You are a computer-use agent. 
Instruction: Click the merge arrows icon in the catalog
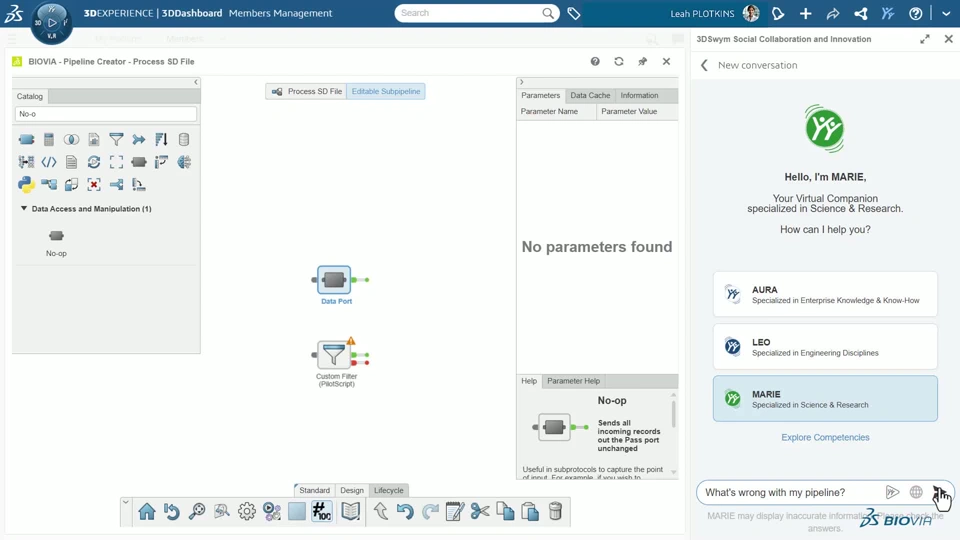tap(139, 140)
